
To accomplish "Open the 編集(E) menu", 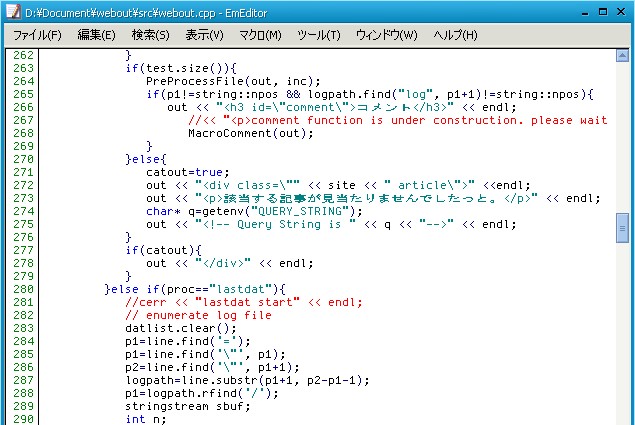I will pyautogui.click(x=97, y=35).
